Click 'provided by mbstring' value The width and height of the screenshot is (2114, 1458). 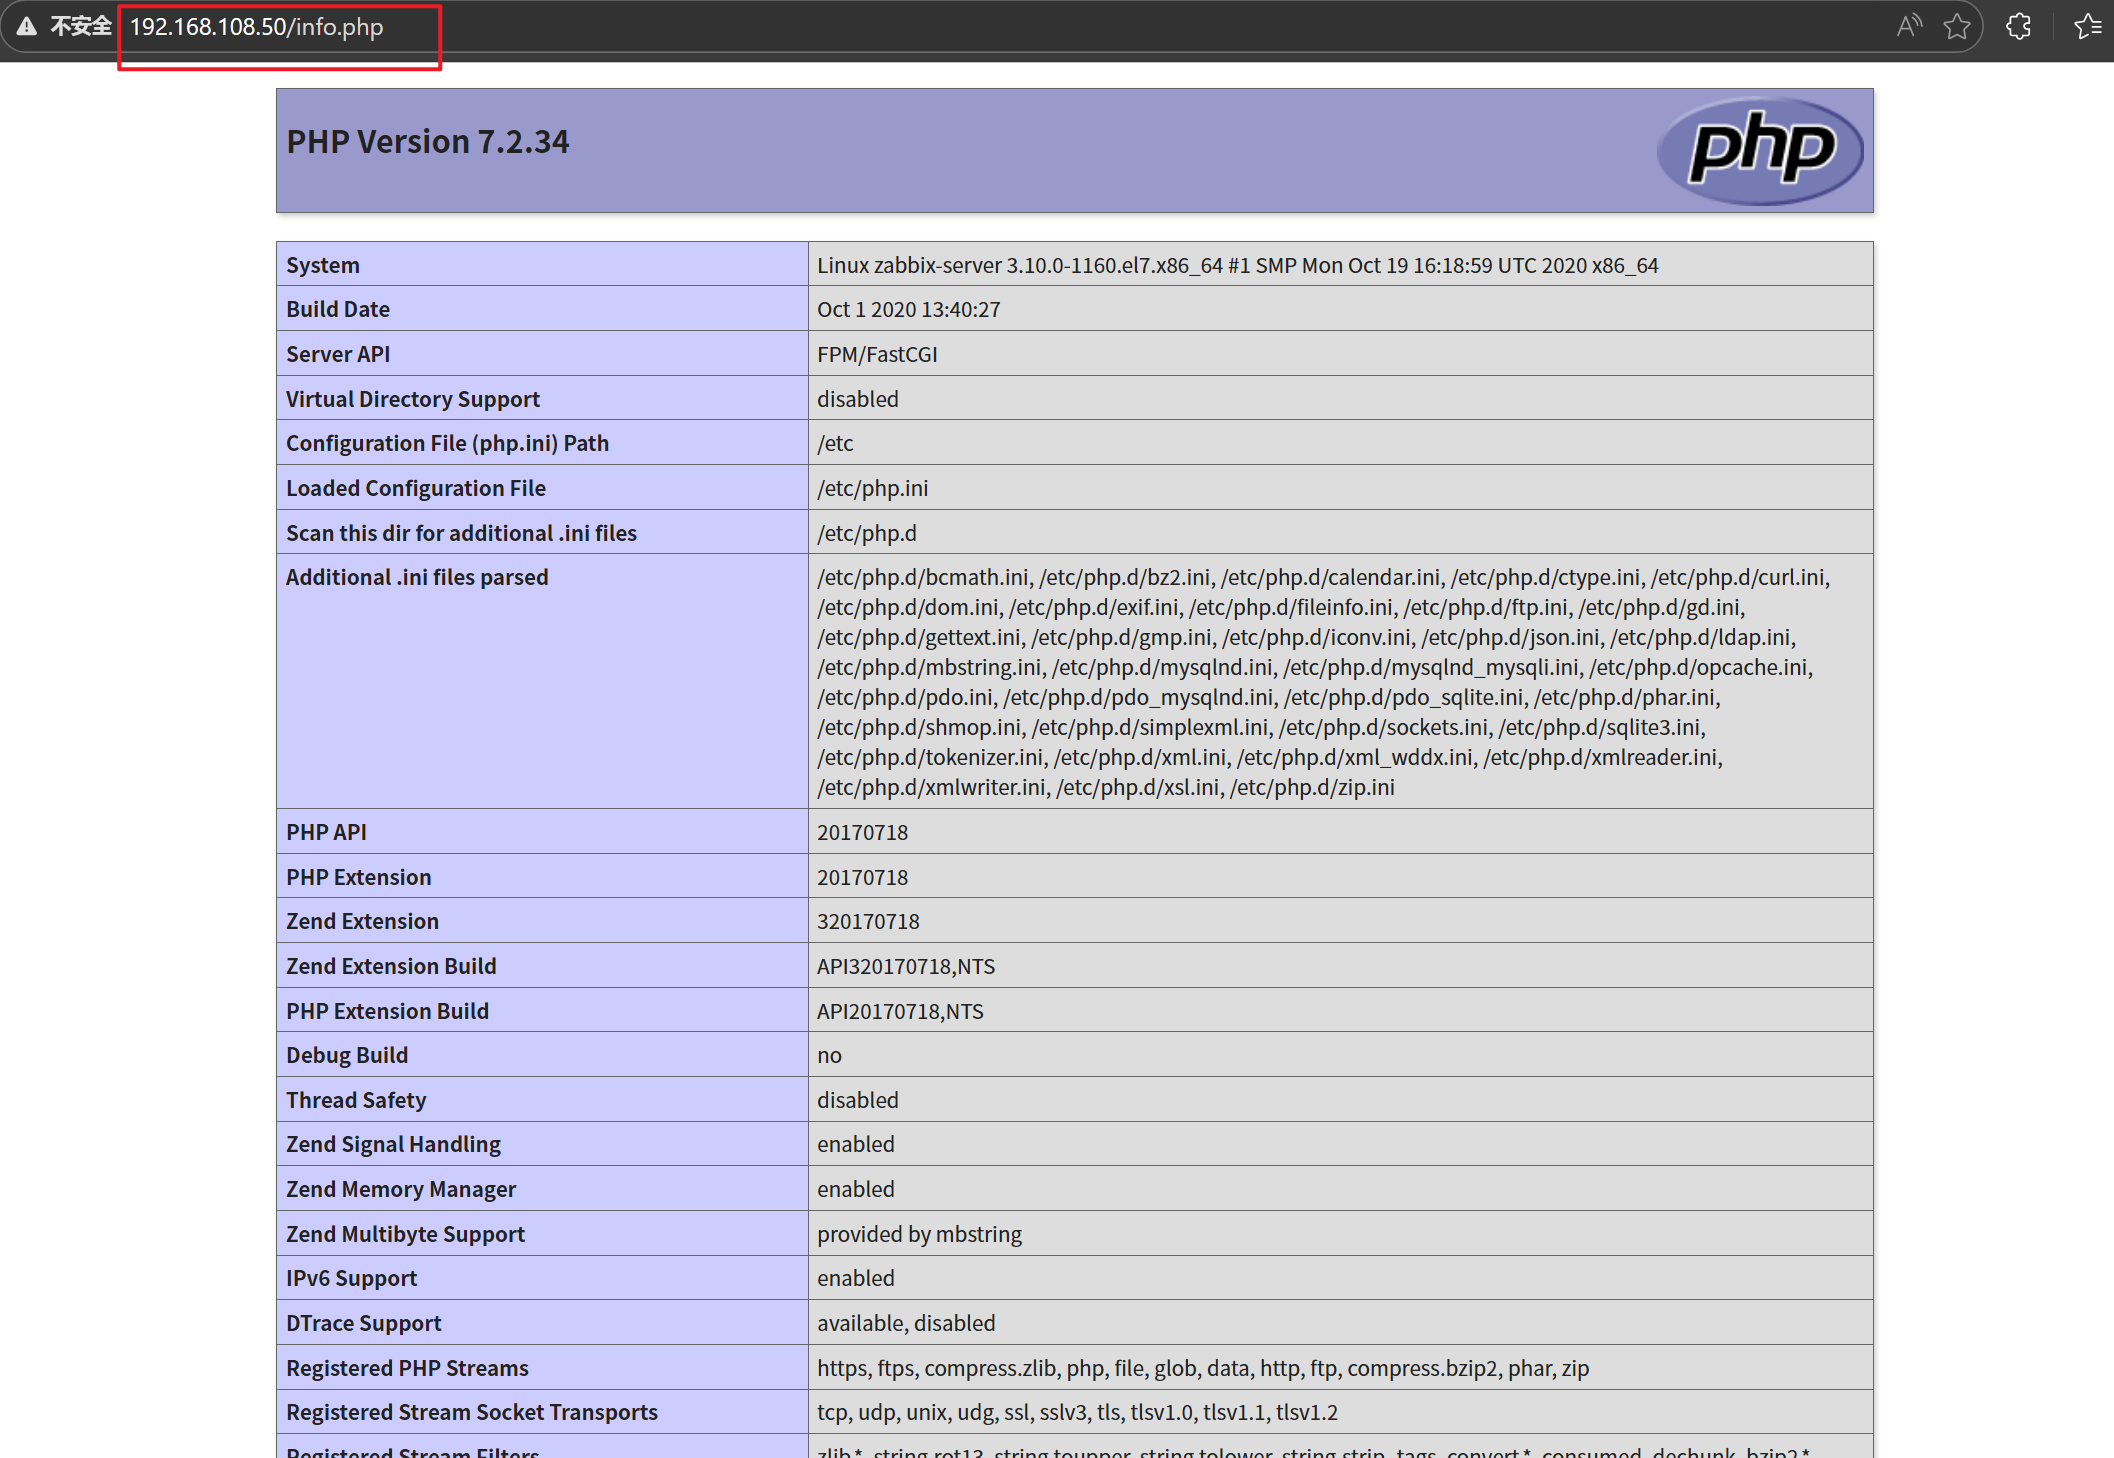[919, 1234]
